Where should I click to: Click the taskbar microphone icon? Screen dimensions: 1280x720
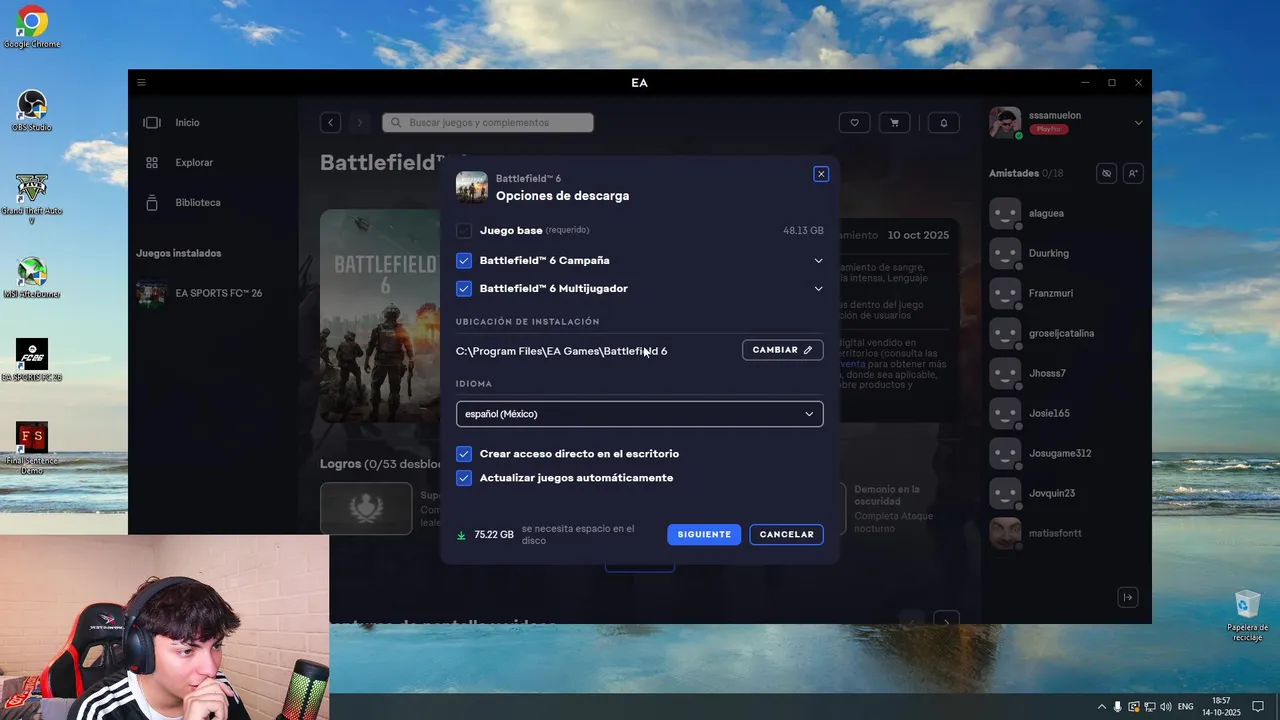pos(1118,707)
